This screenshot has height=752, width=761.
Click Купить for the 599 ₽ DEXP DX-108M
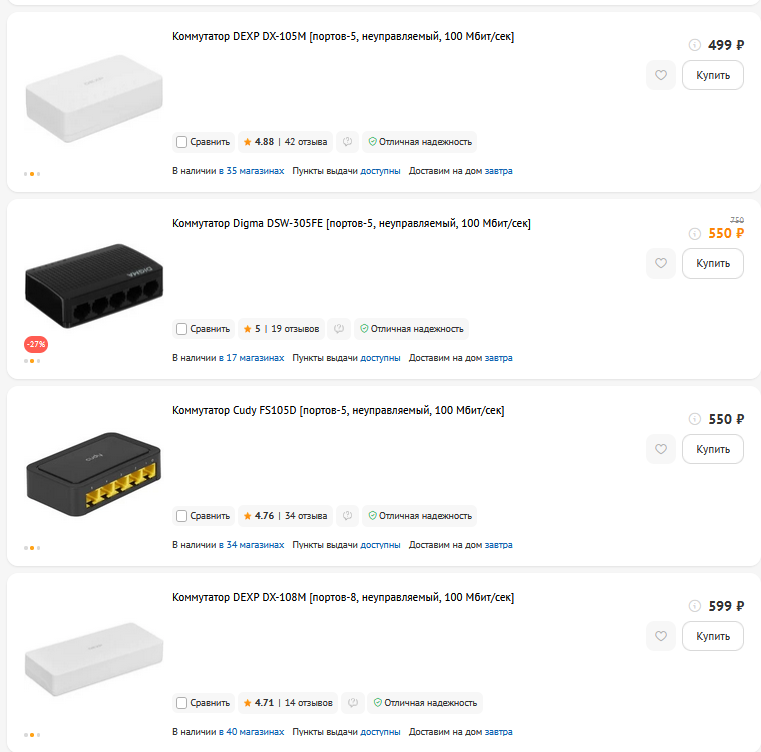712,636
